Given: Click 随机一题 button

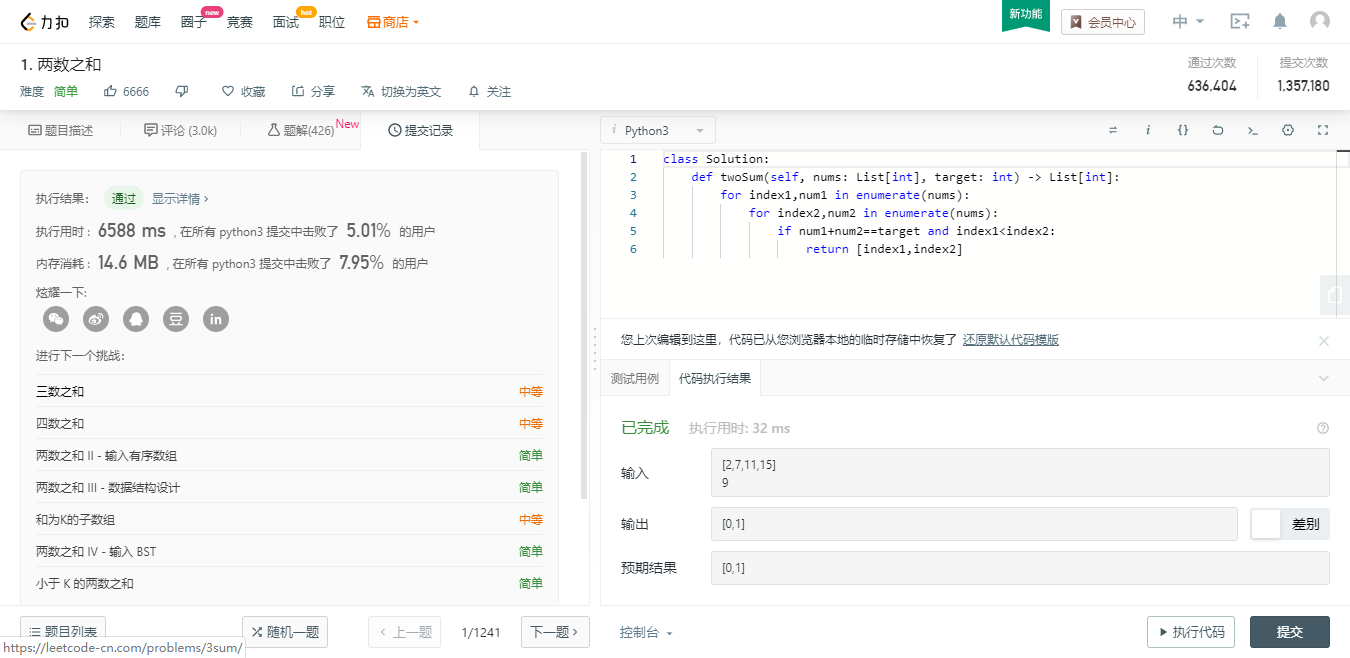Looking at the screenshot, I should [285, 632].
